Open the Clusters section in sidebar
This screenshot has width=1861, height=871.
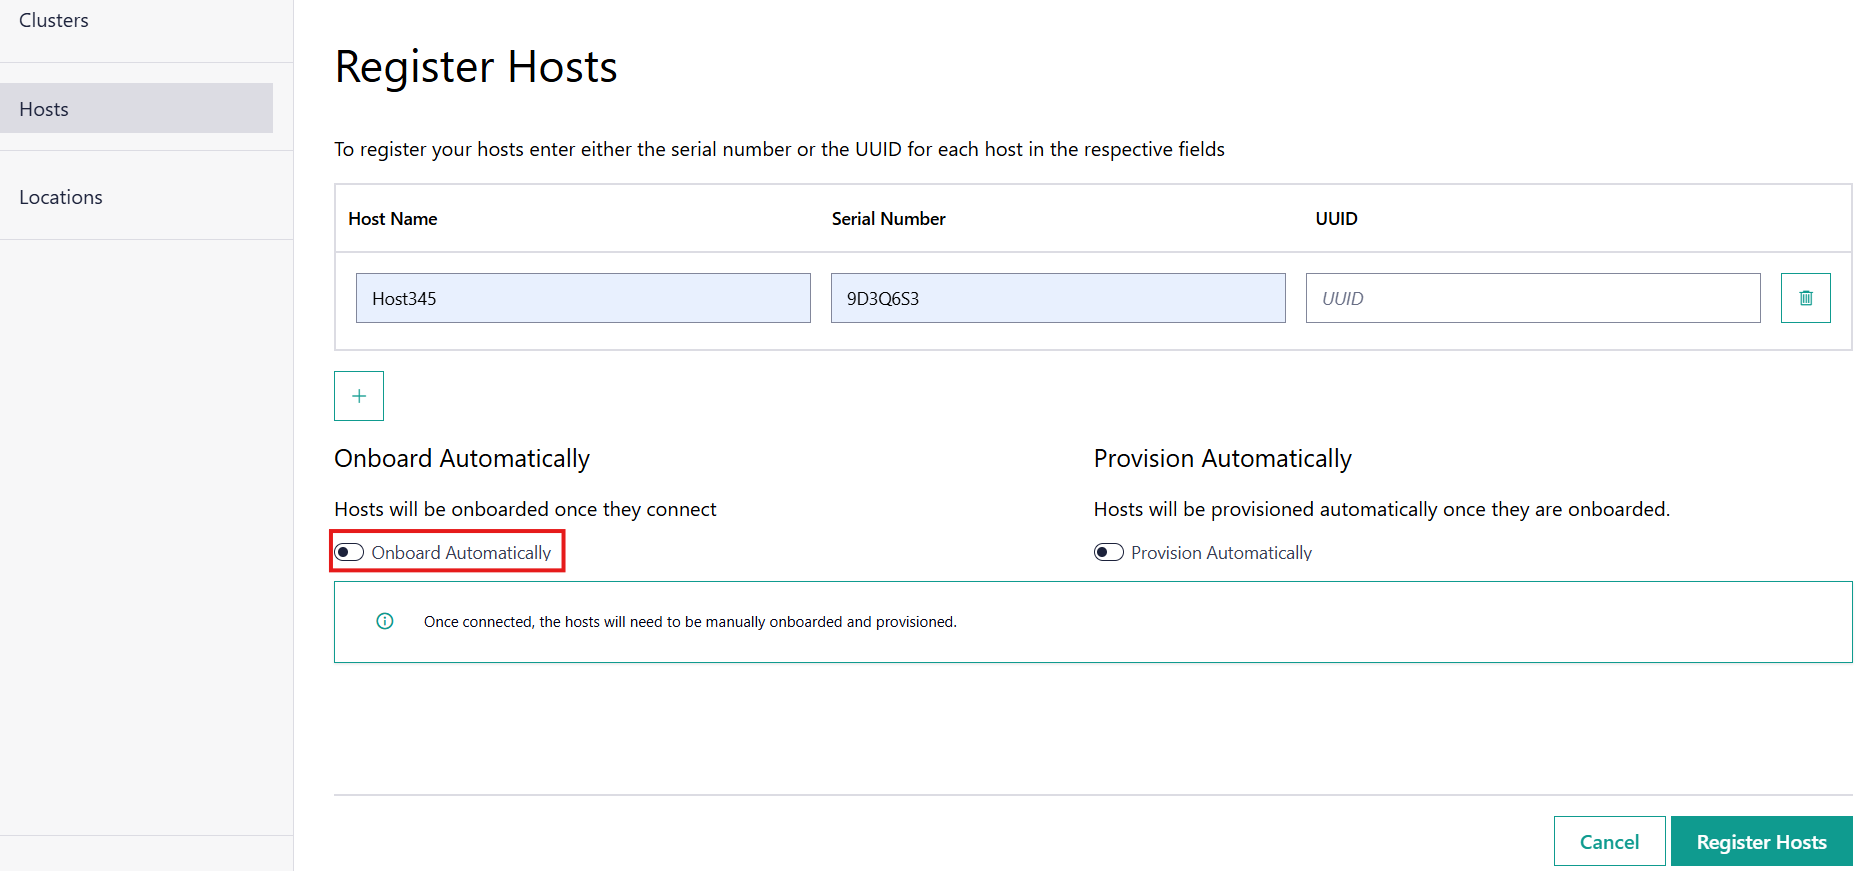coord(54,20)
